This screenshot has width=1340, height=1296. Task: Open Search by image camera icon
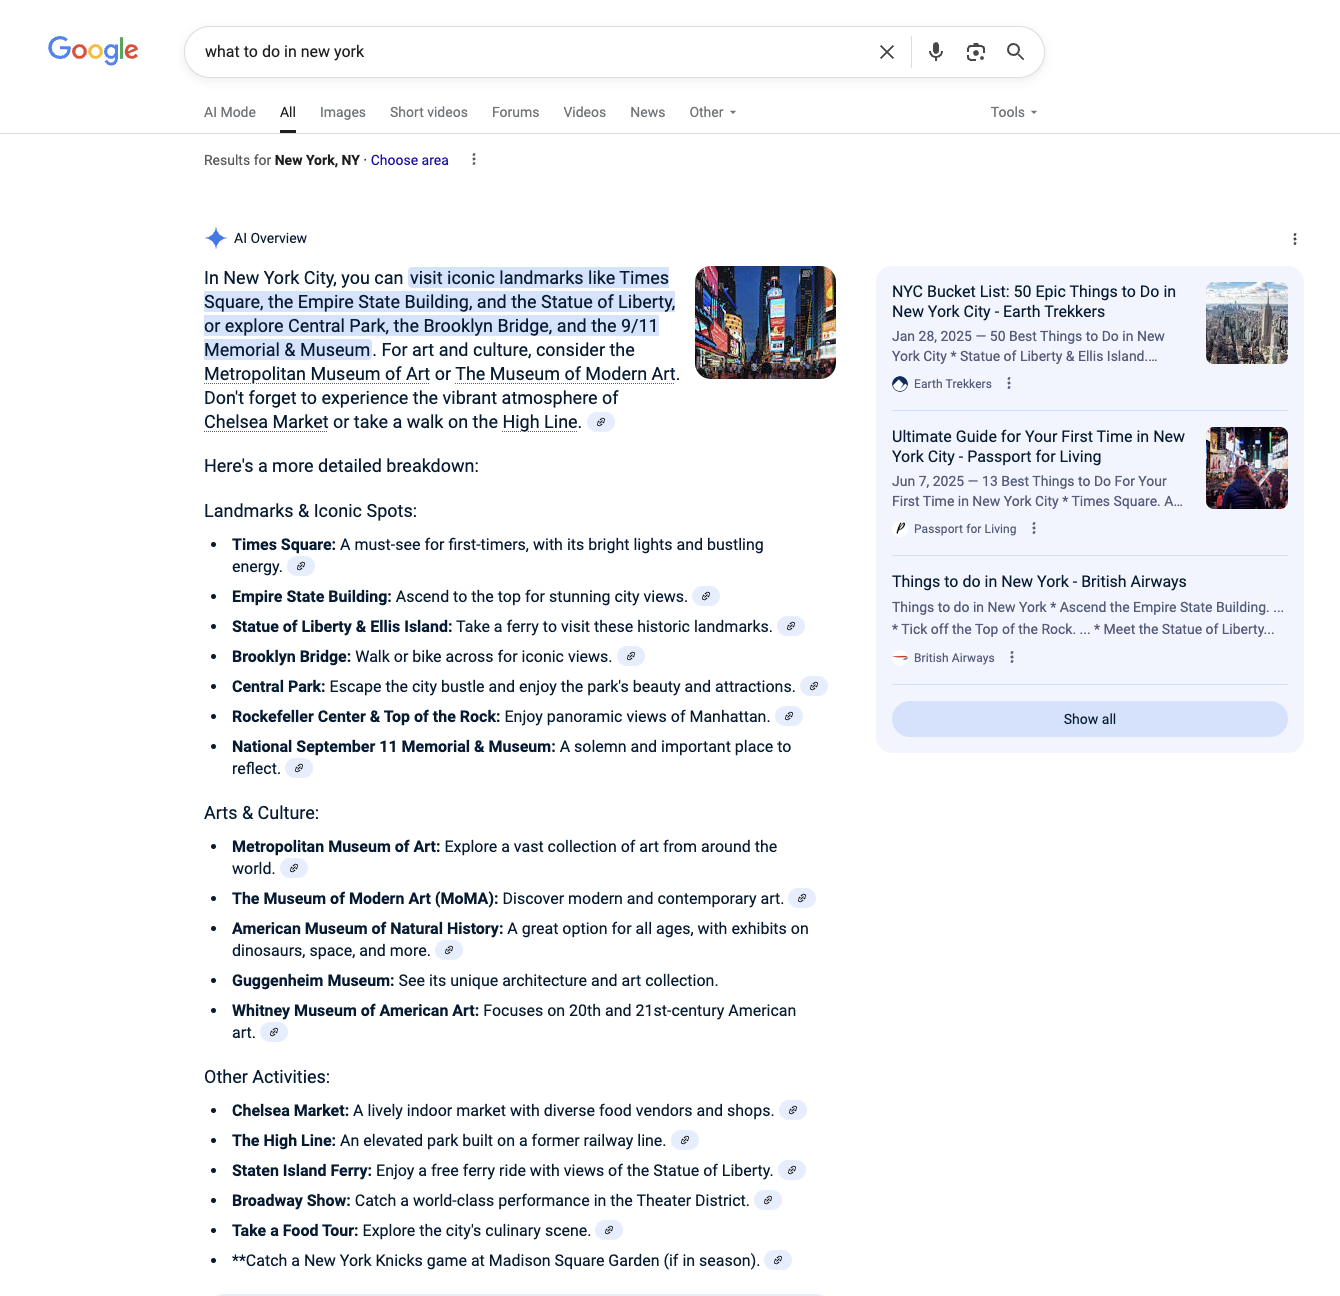976,52
